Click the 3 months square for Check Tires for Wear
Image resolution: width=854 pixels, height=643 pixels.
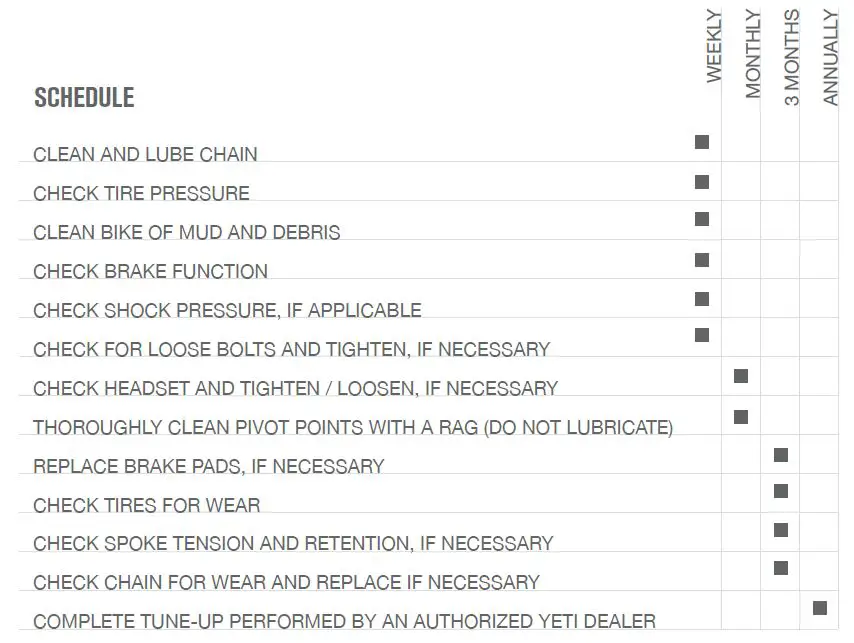pos(781,491)
